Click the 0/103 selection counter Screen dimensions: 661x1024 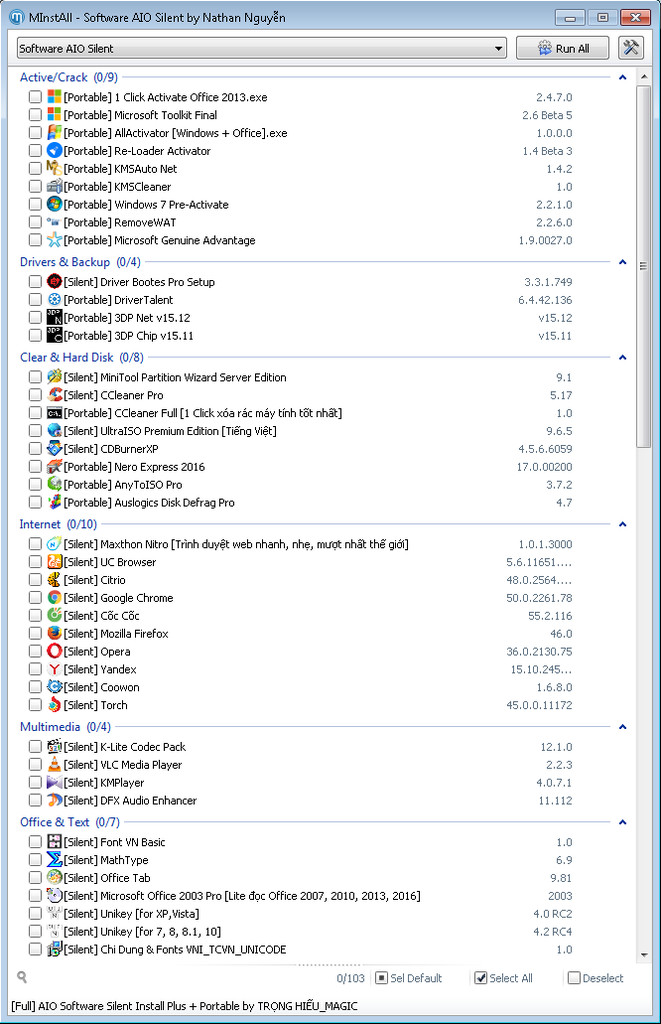point(351,978)
